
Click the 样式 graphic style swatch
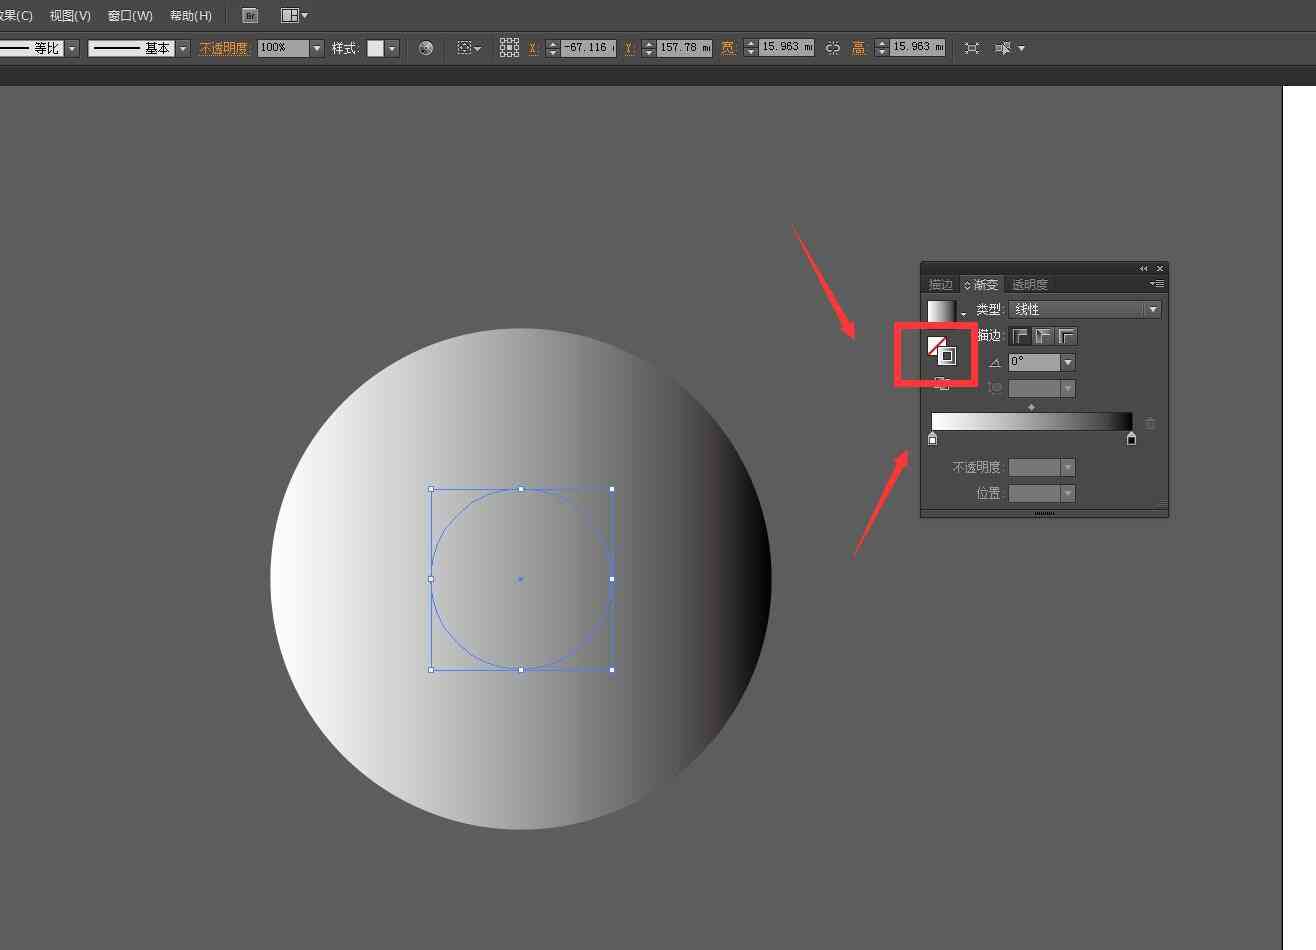point(375,48)
